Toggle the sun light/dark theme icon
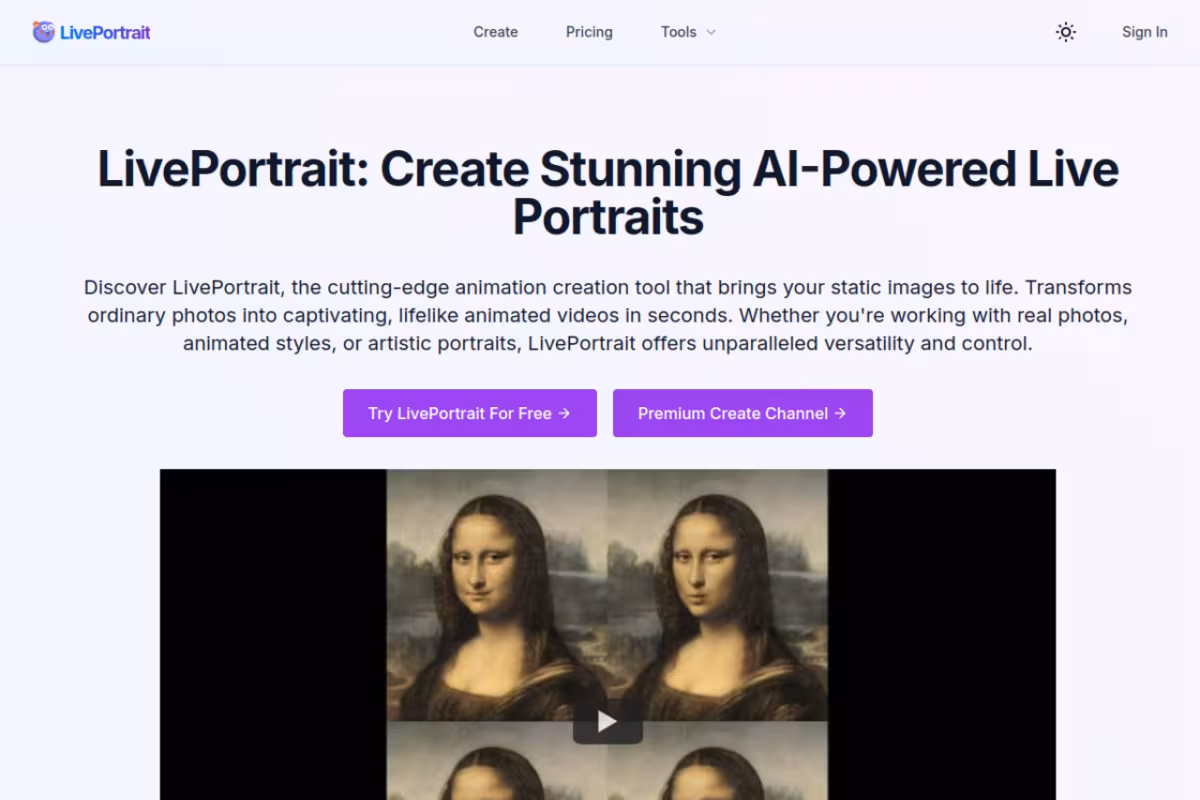Image resolution: width=1200 pixels, height=800 pixels. (x=1066, y=32)
